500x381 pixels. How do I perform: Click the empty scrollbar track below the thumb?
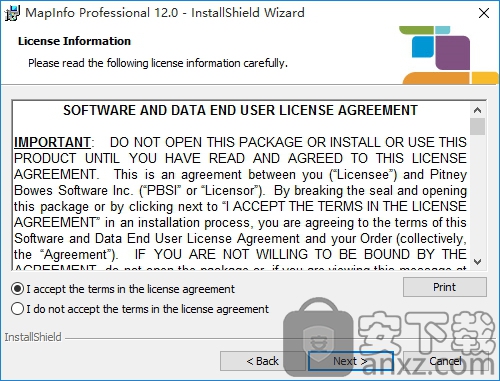point(477,195)
